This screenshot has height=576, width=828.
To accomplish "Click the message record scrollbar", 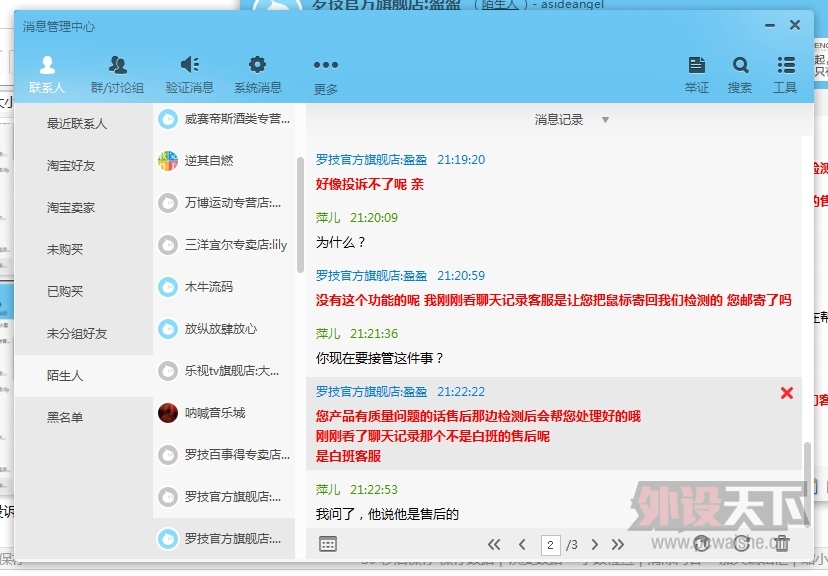I will 807,485.
